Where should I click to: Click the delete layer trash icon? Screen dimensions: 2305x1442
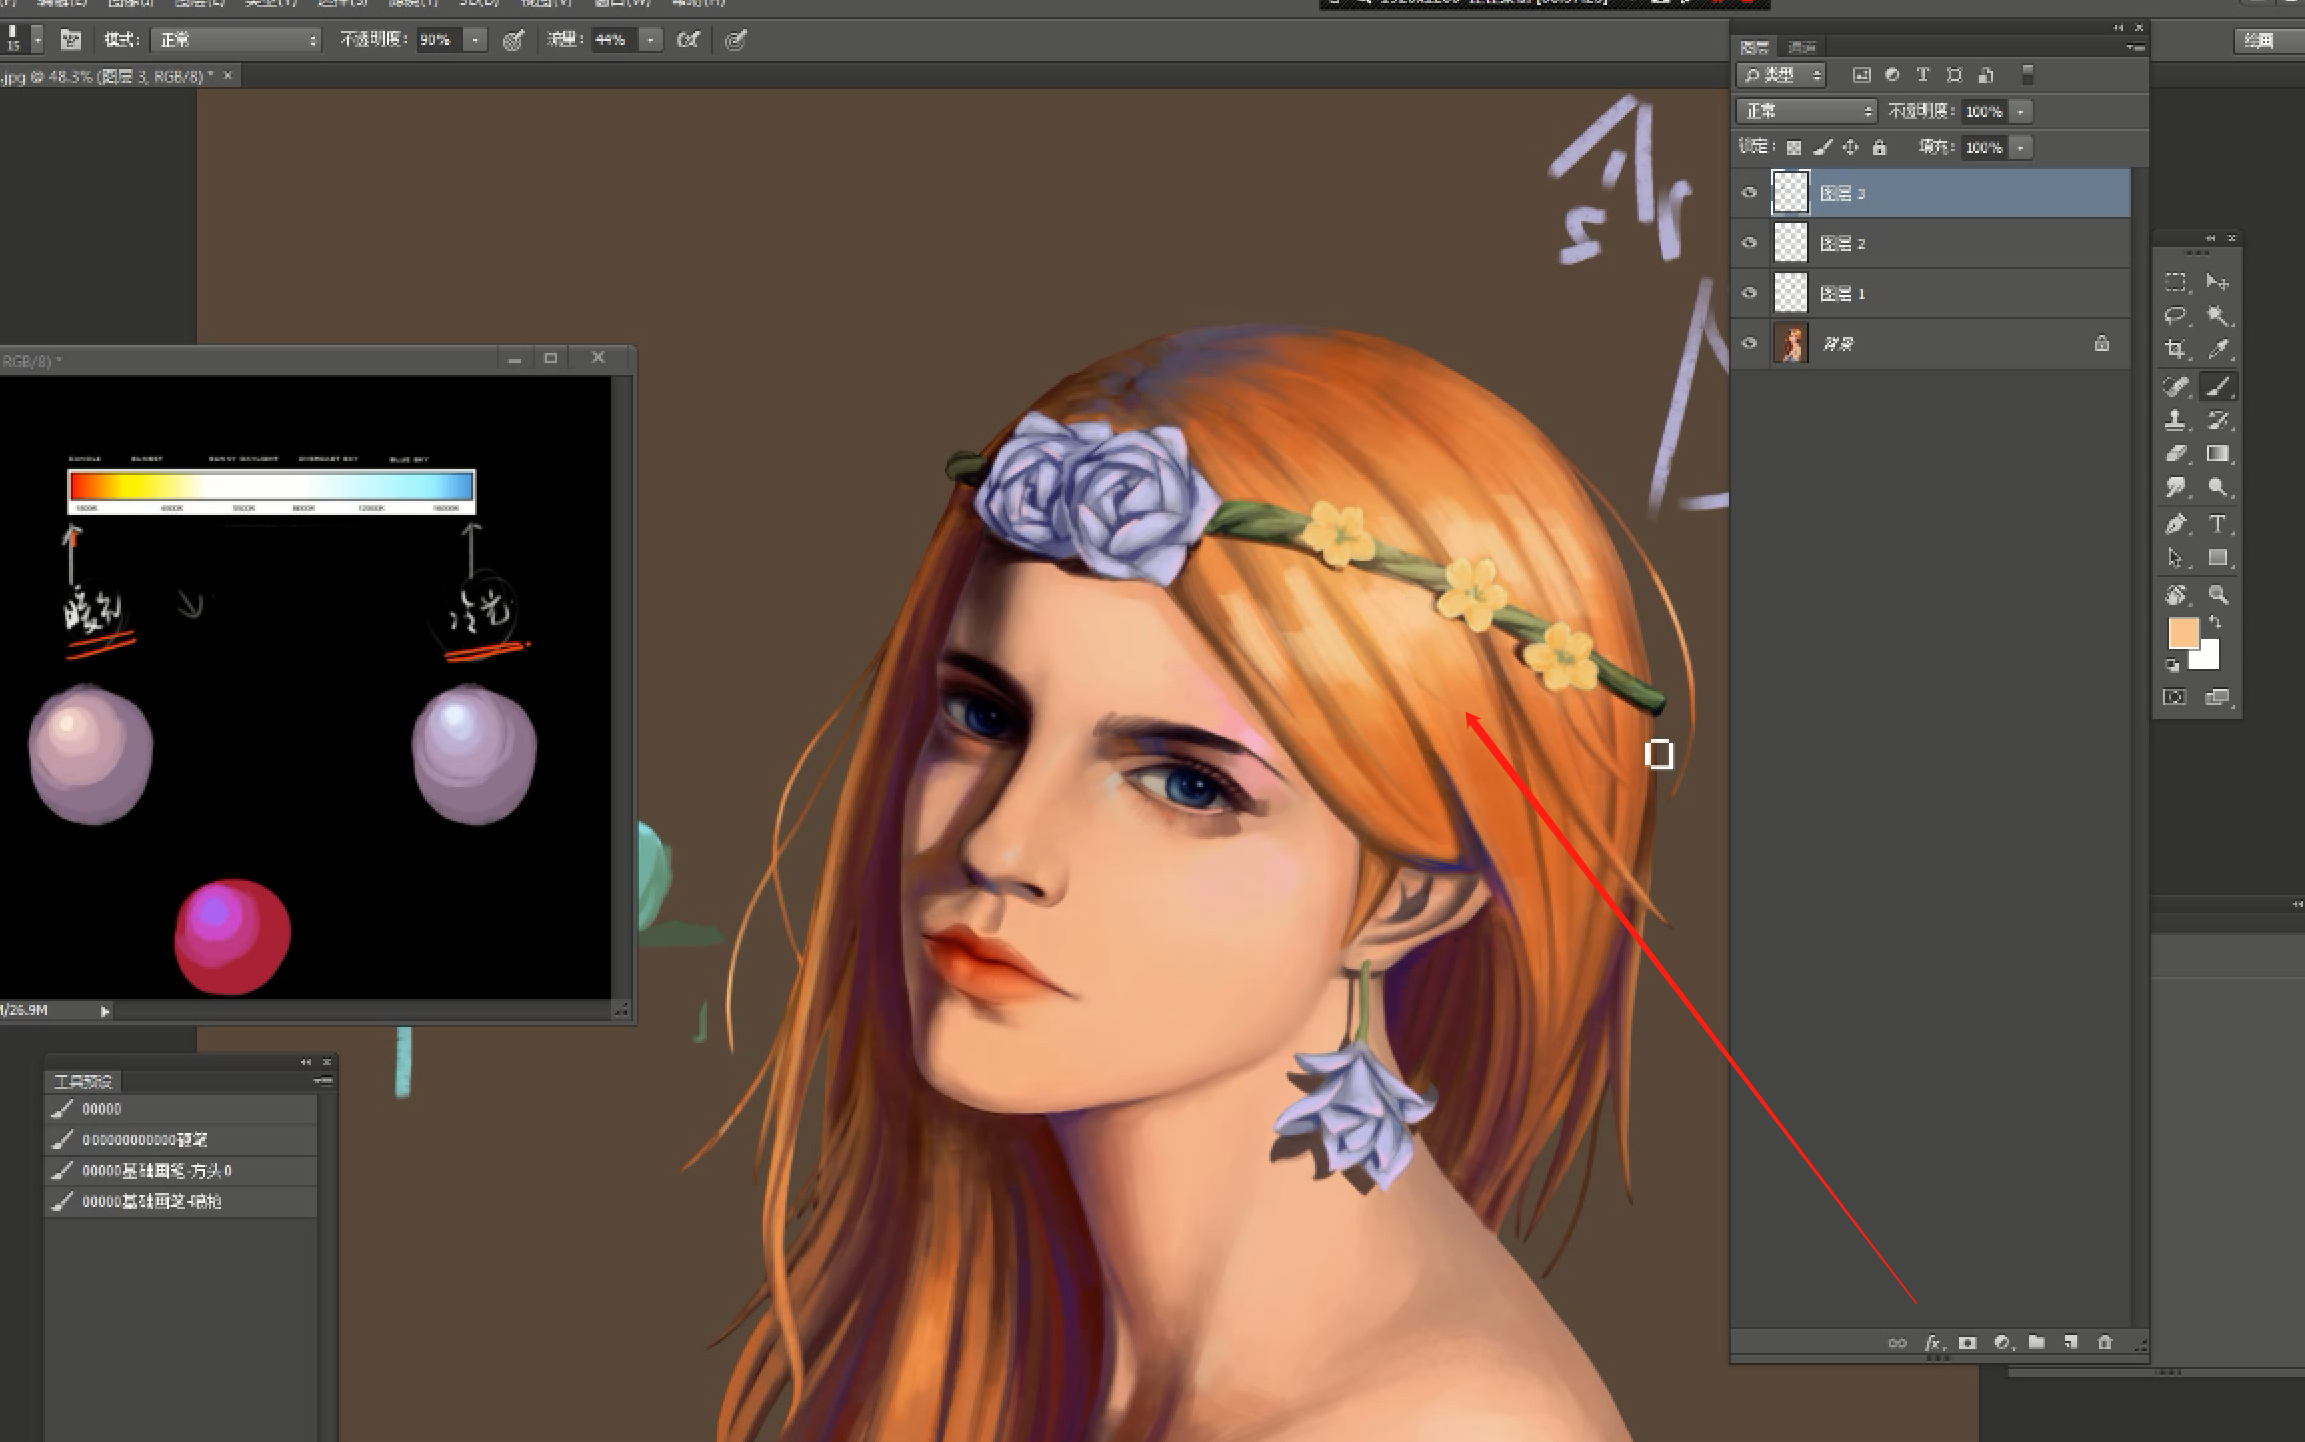[x=2105, y=1342]
